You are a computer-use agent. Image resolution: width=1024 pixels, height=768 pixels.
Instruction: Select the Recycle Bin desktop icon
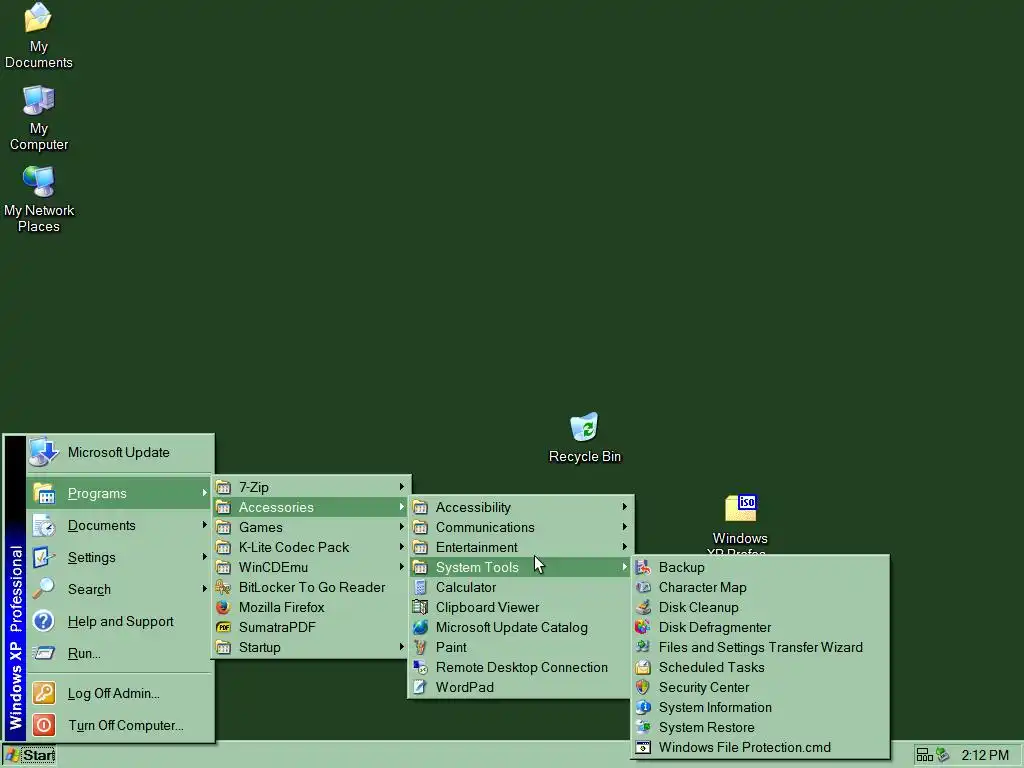(x=584, y=427)
